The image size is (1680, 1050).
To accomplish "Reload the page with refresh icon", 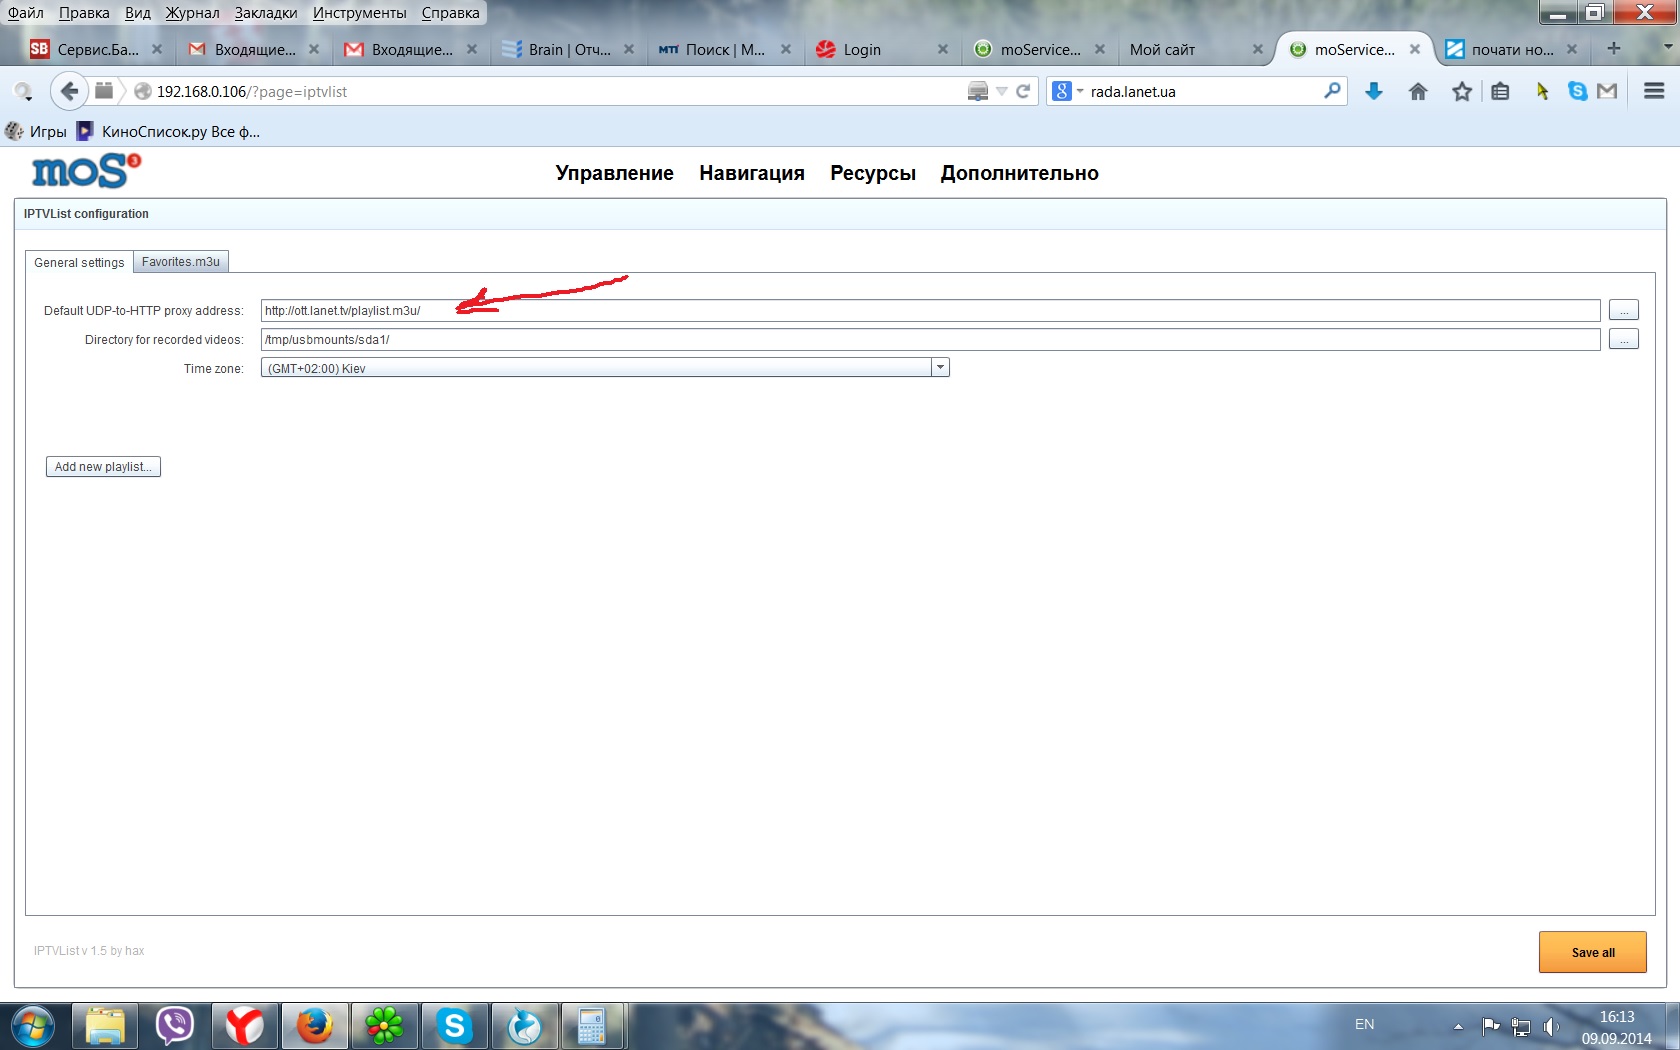I will click(x=1023, y=92).
